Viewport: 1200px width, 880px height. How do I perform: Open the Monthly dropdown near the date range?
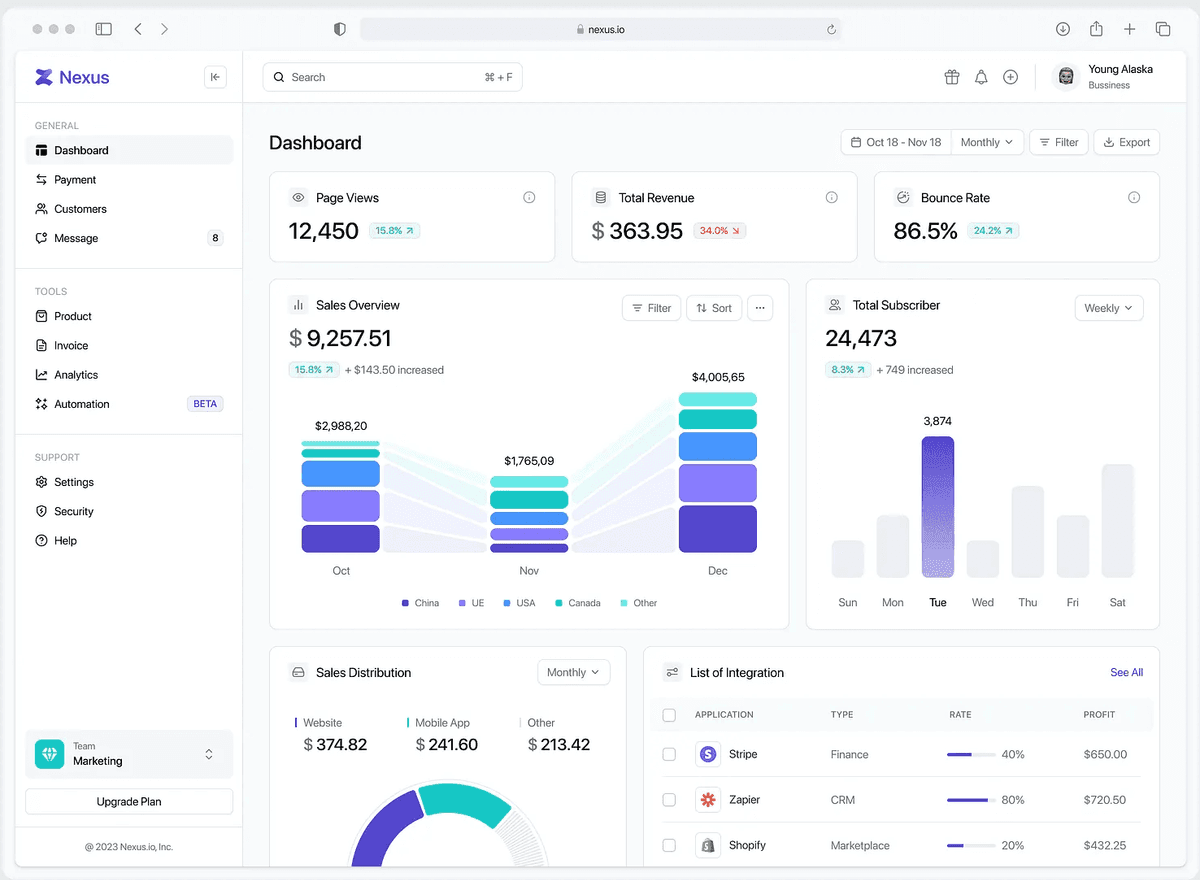pos(987,142)
